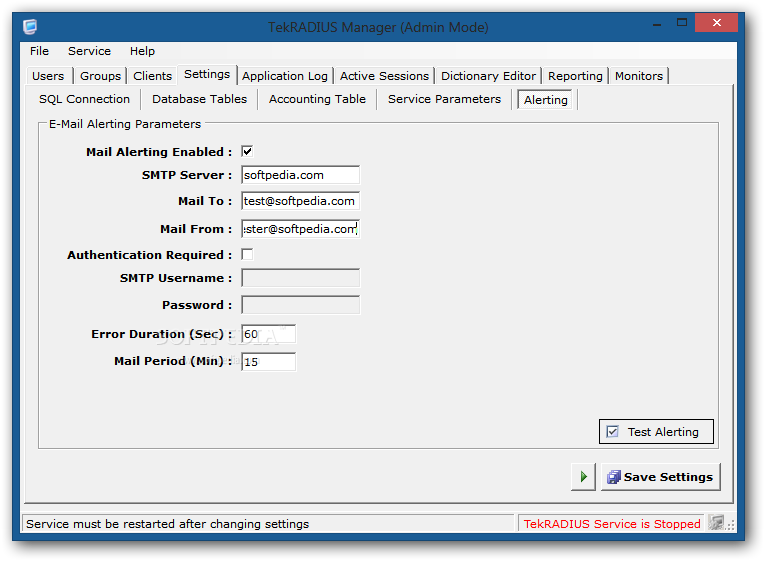Viewport: 765px width, 561px height.
Task: Switch to the Users tab
Action: coord(48,76)
